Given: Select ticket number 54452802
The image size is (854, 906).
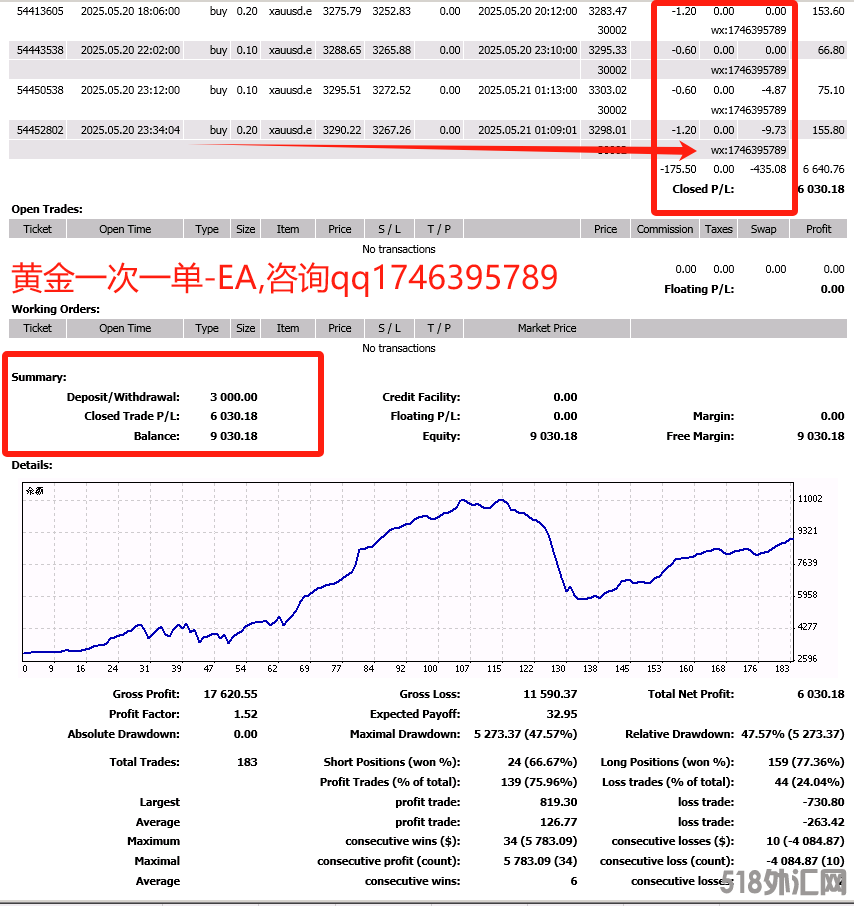Looking at the screenshot, I should [40, 130].
